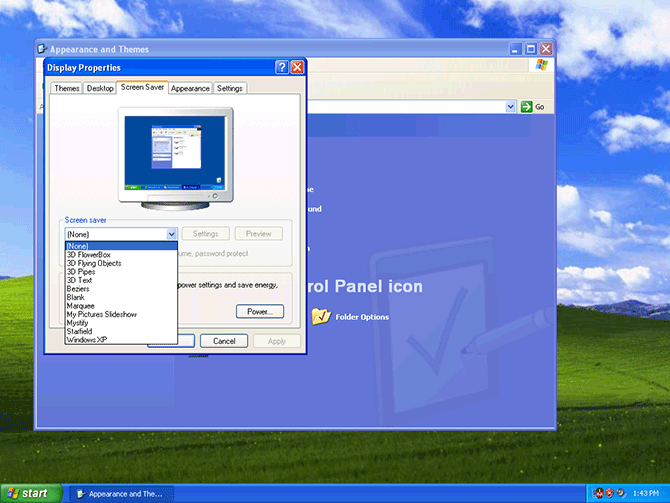The image size is (670, 503).
Task: Select the Screen Saver tab
Action: (142, 87)
